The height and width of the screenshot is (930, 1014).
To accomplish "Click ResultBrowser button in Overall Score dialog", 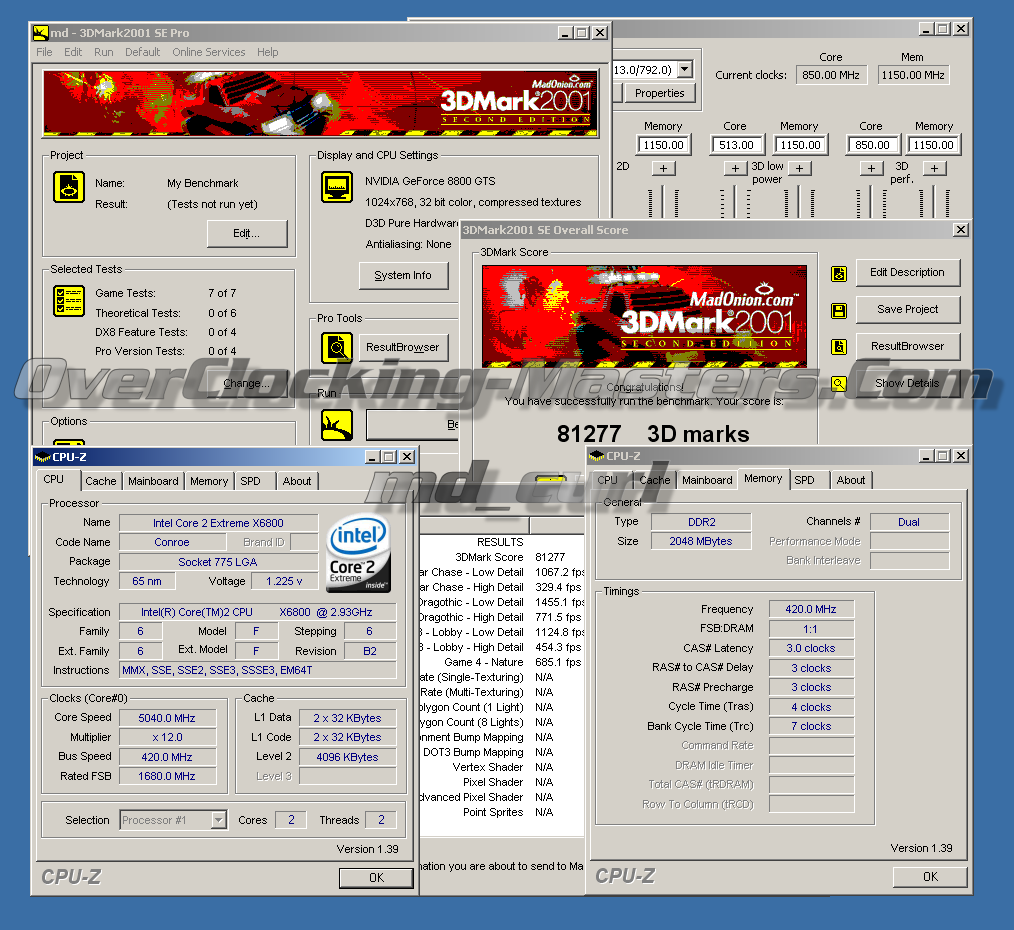I will [x=907, y=346].
